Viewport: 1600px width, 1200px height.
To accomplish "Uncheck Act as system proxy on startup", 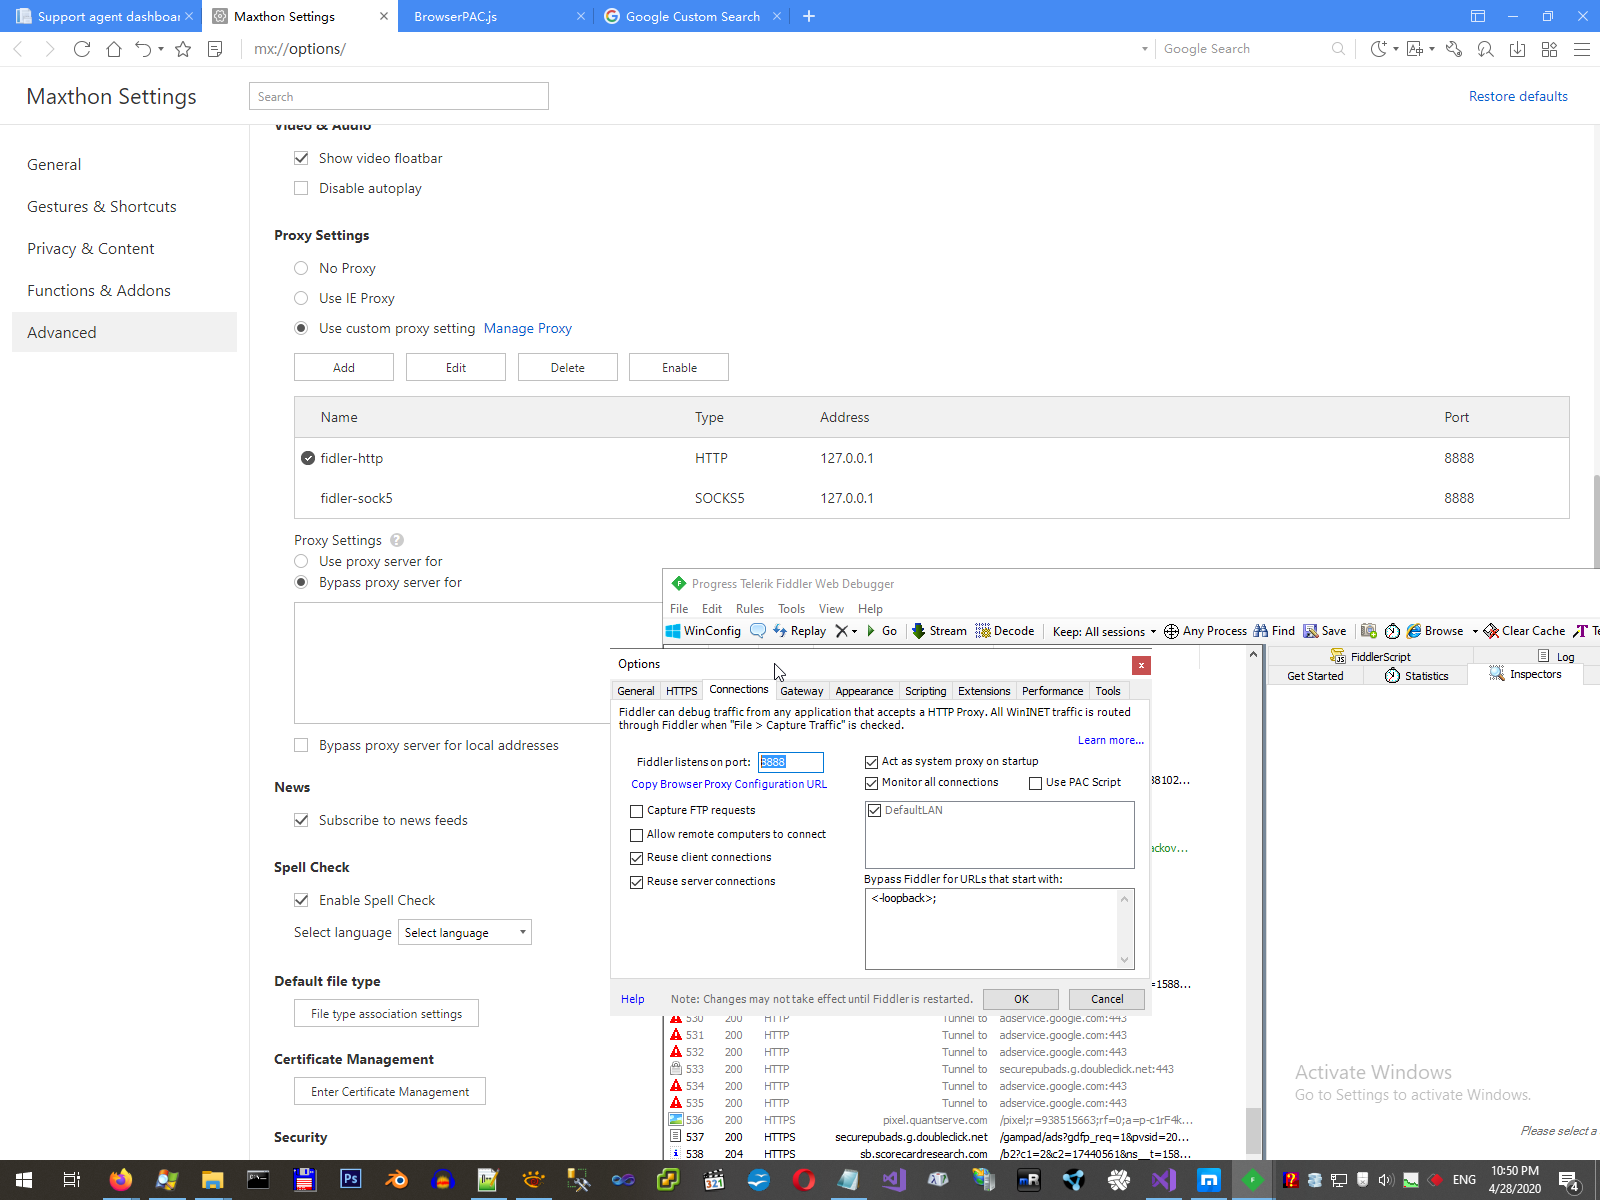I will 871,762.
